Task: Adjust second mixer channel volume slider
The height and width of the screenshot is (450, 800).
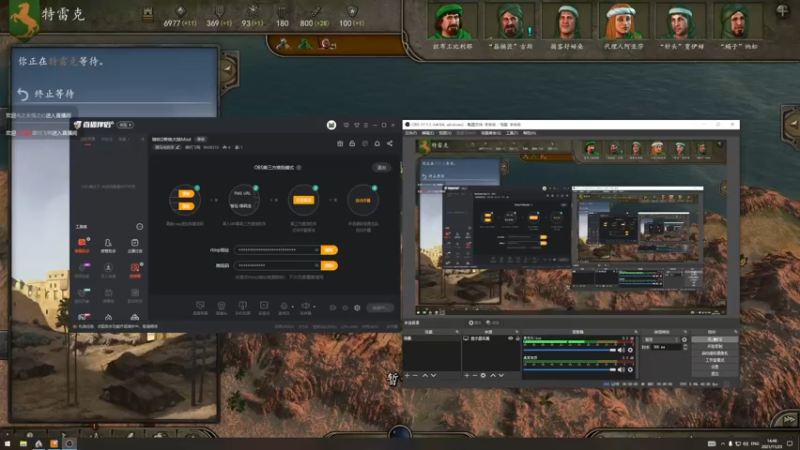Action: point(569,369)
